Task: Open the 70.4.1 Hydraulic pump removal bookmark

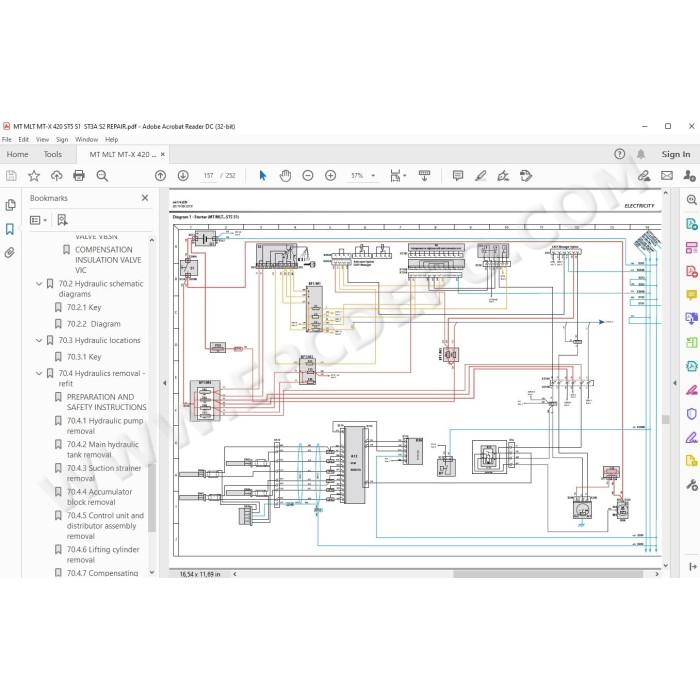Action: (x=105, y=426)
